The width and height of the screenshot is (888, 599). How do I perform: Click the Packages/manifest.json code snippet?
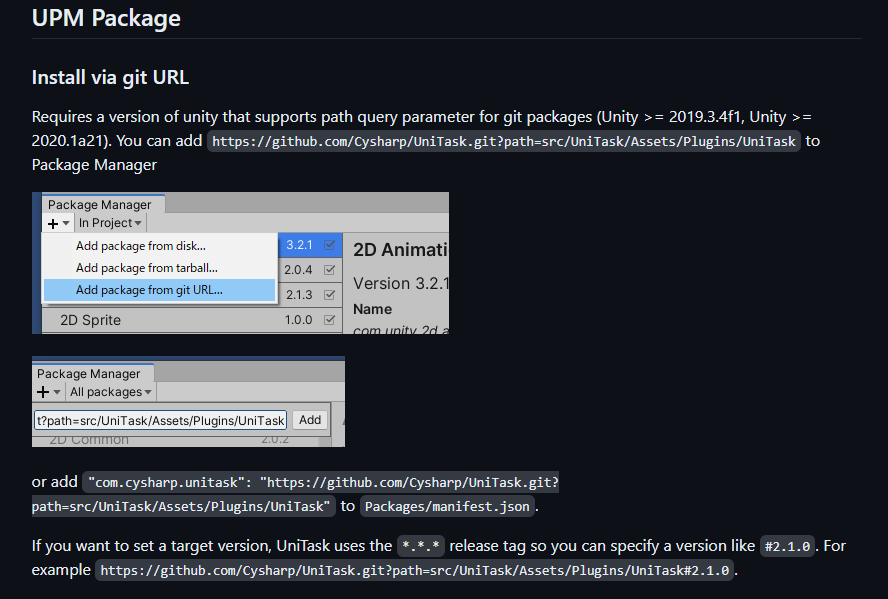[x=447, y=506]
